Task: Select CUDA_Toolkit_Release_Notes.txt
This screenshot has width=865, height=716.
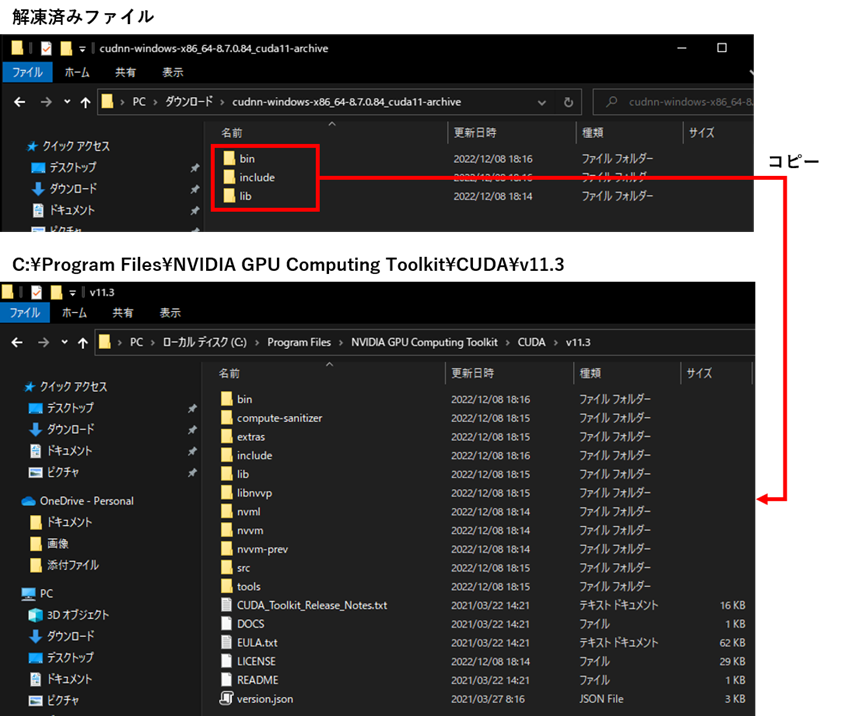Action: pos(312,605)
